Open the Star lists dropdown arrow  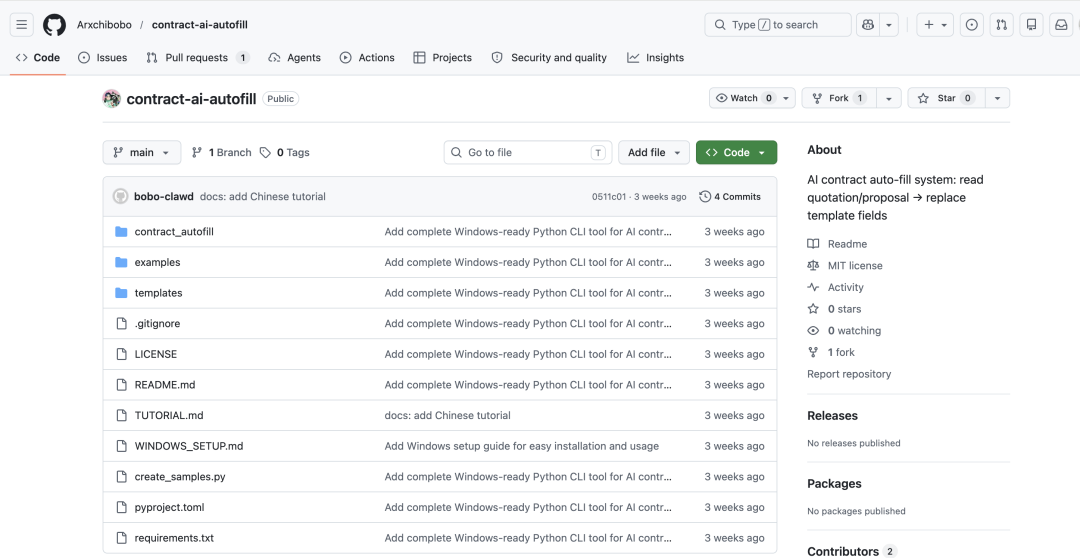(997, 99)
